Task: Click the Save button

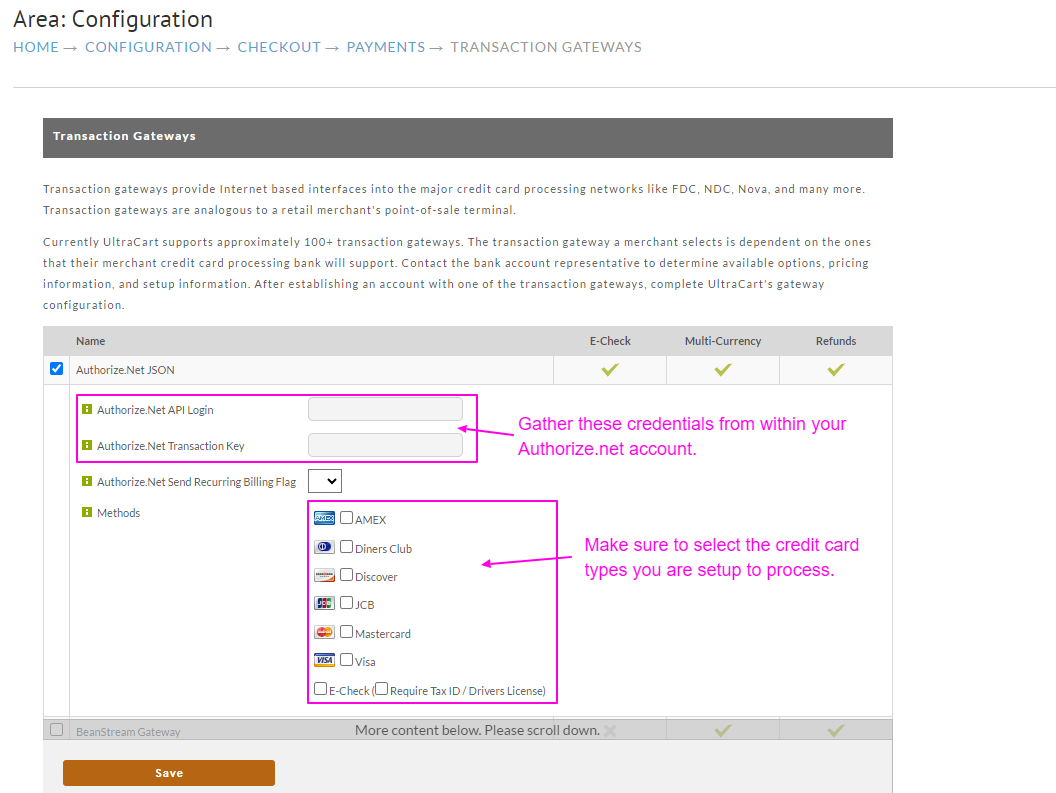Action: 169,773
